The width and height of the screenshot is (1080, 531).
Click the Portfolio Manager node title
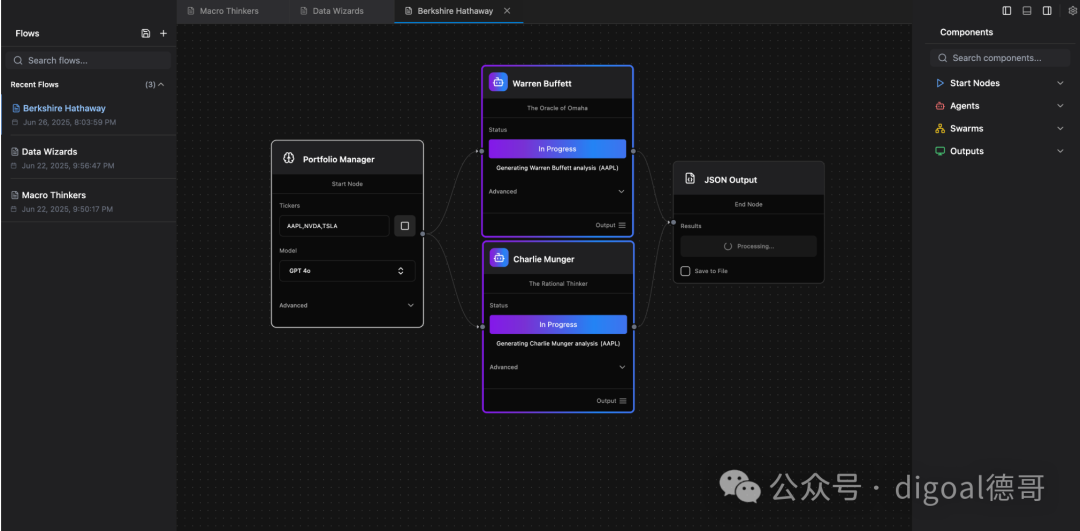pyautogui.click(x=339, y=159)
